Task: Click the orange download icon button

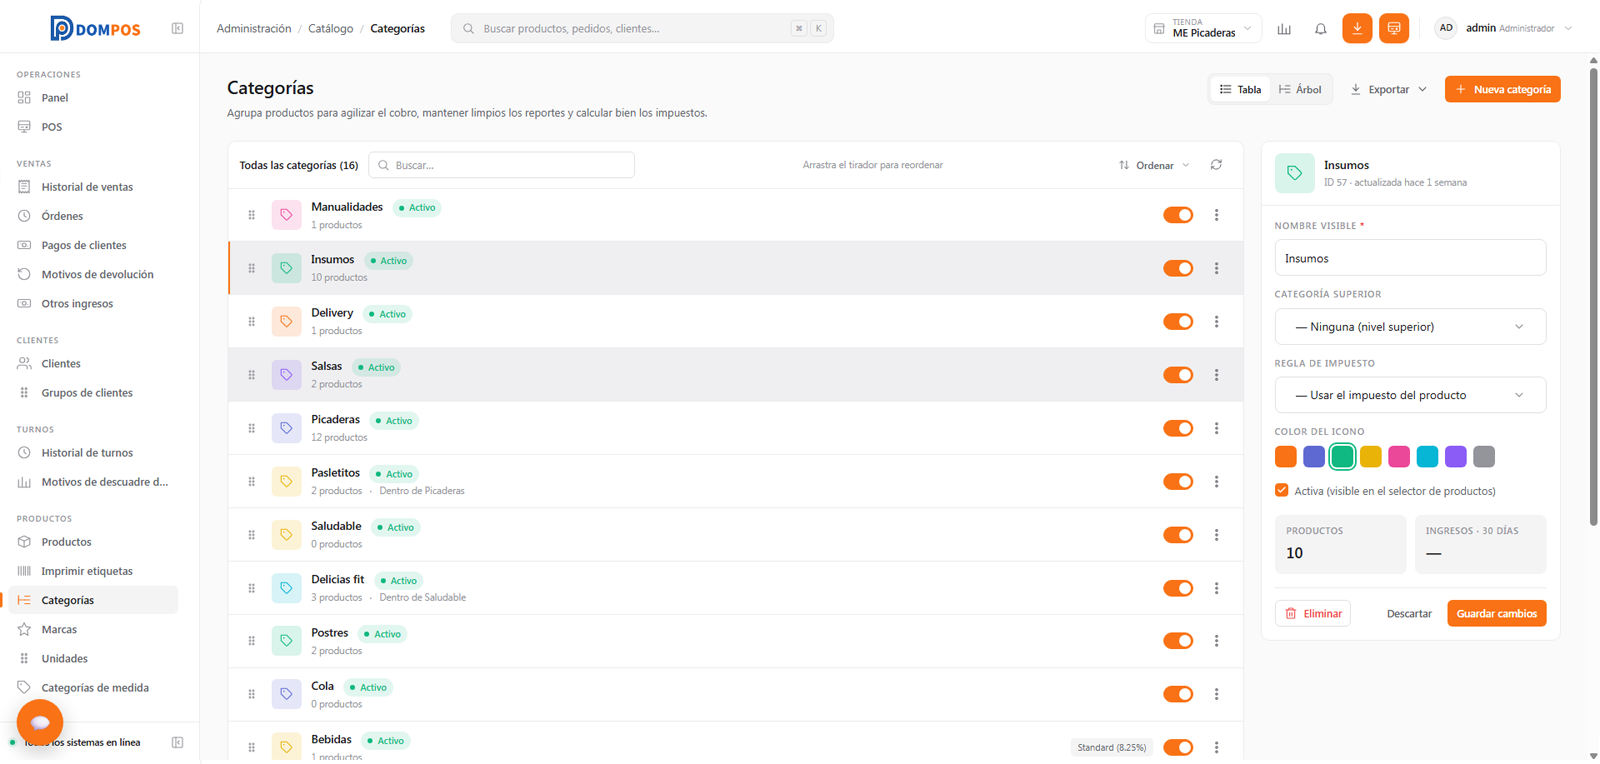Action: click(x=1357, y=28)
